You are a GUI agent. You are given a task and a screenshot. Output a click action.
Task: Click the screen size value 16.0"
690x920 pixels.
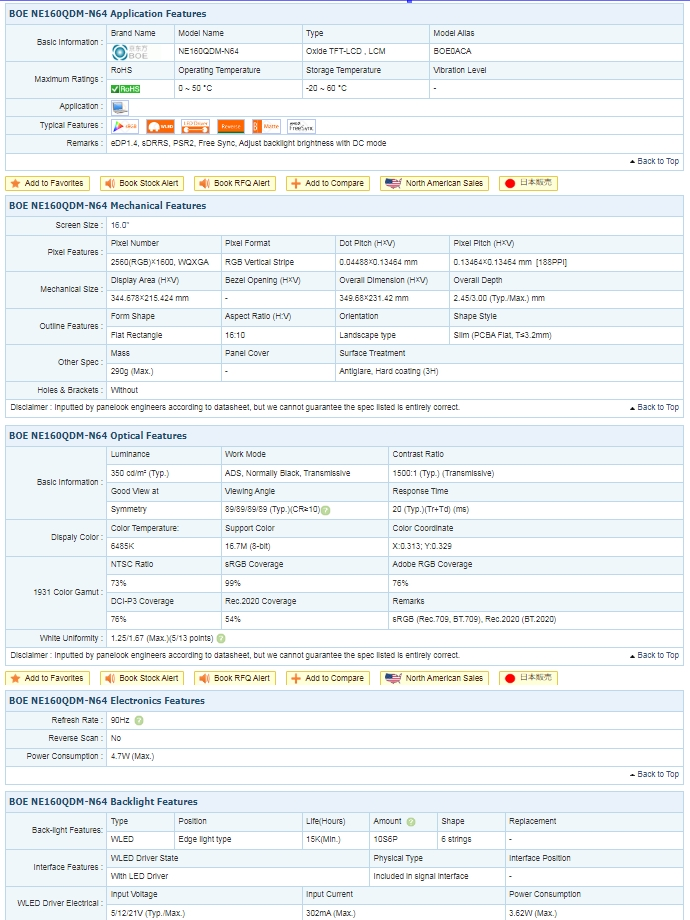(120, 225)
